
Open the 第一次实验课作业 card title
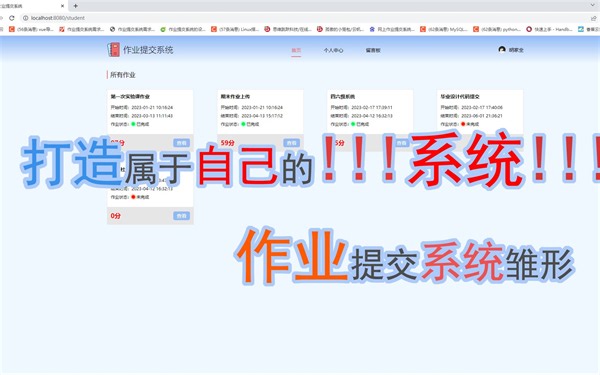(x=130, y=96)
